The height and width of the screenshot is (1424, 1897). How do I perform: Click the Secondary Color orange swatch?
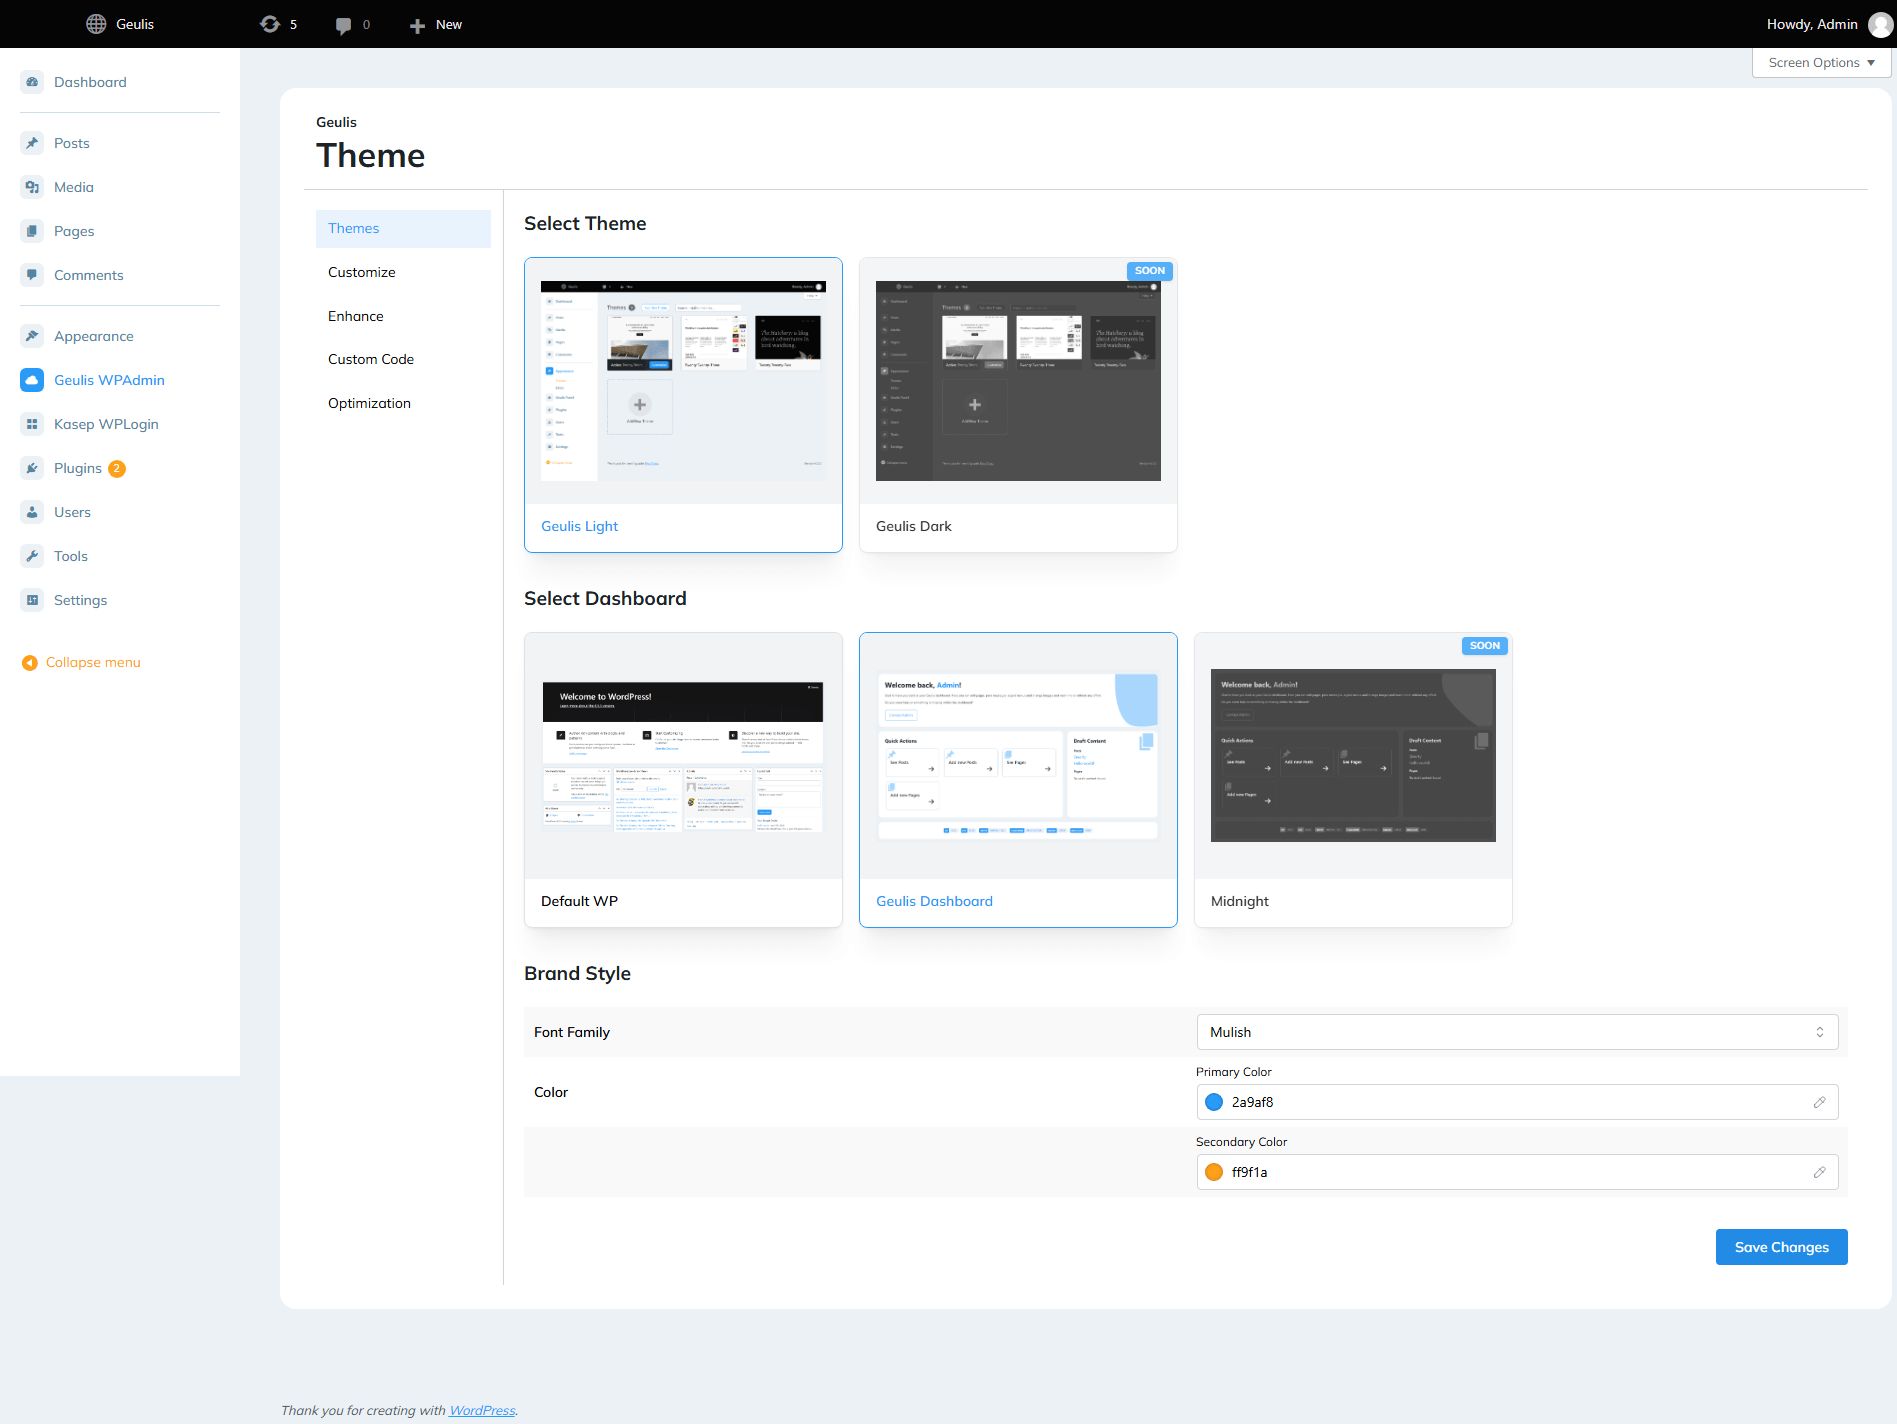click(1214, 1172)
